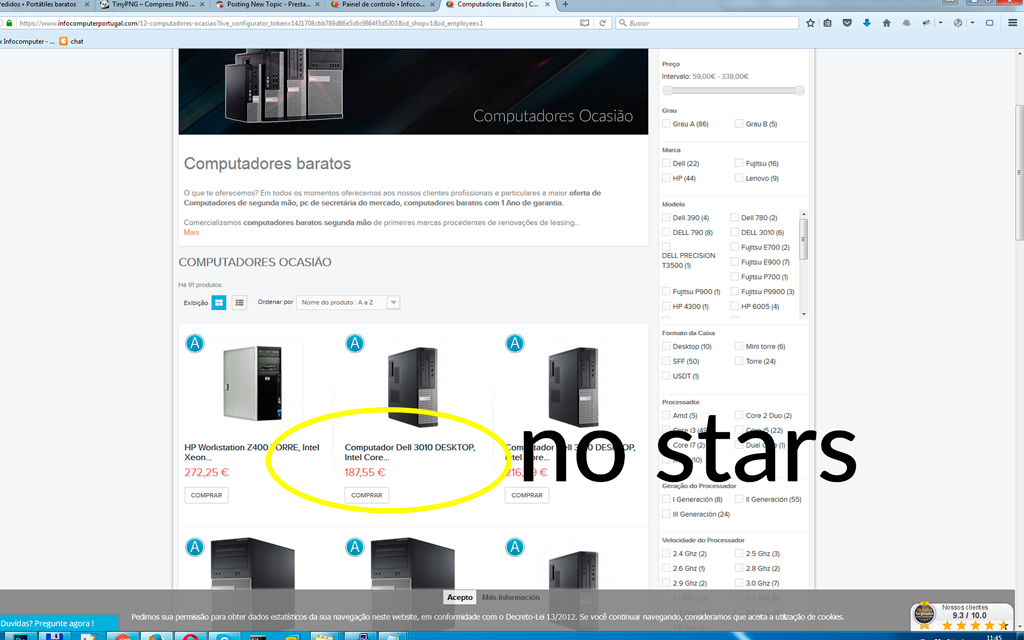Check the Grau B filter

(739, 123)
